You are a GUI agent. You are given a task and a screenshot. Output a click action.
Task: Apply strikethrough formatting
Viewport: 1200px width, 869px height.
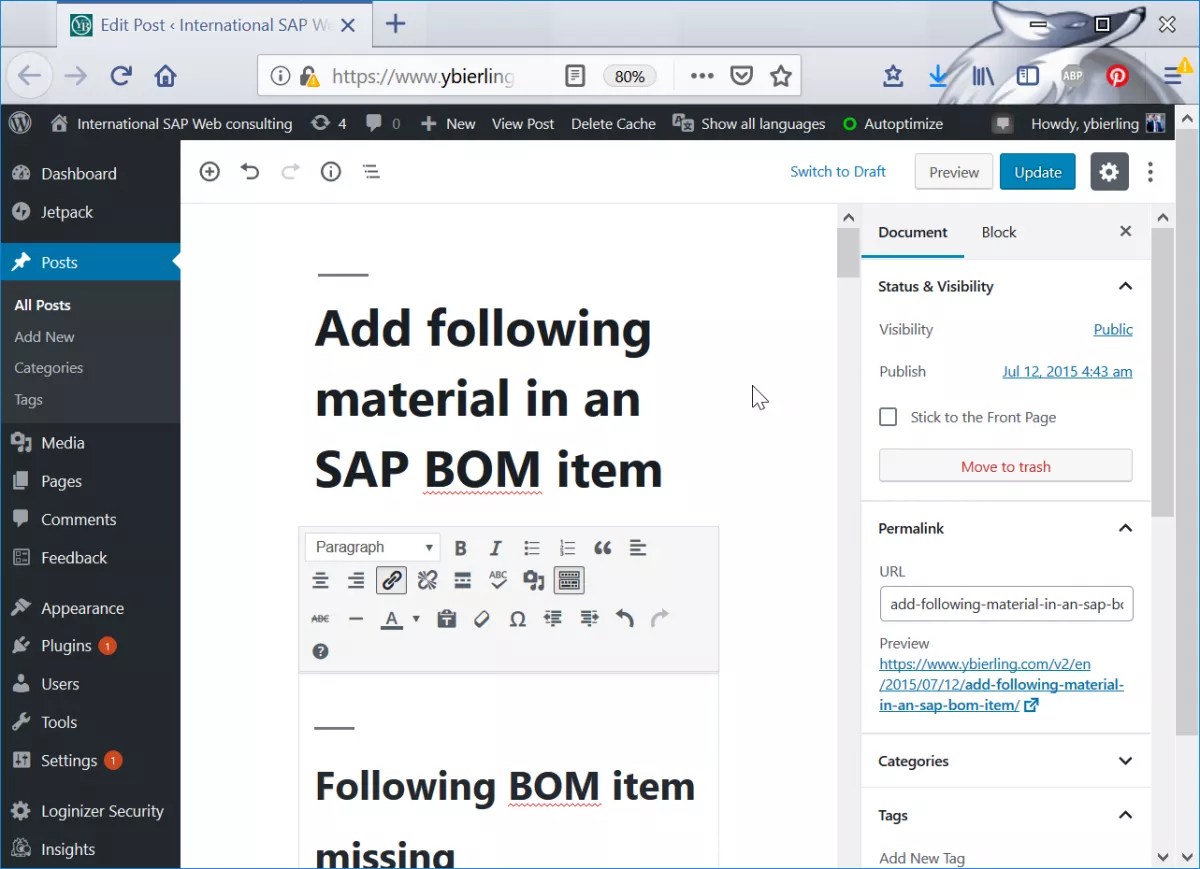(320, 619)
